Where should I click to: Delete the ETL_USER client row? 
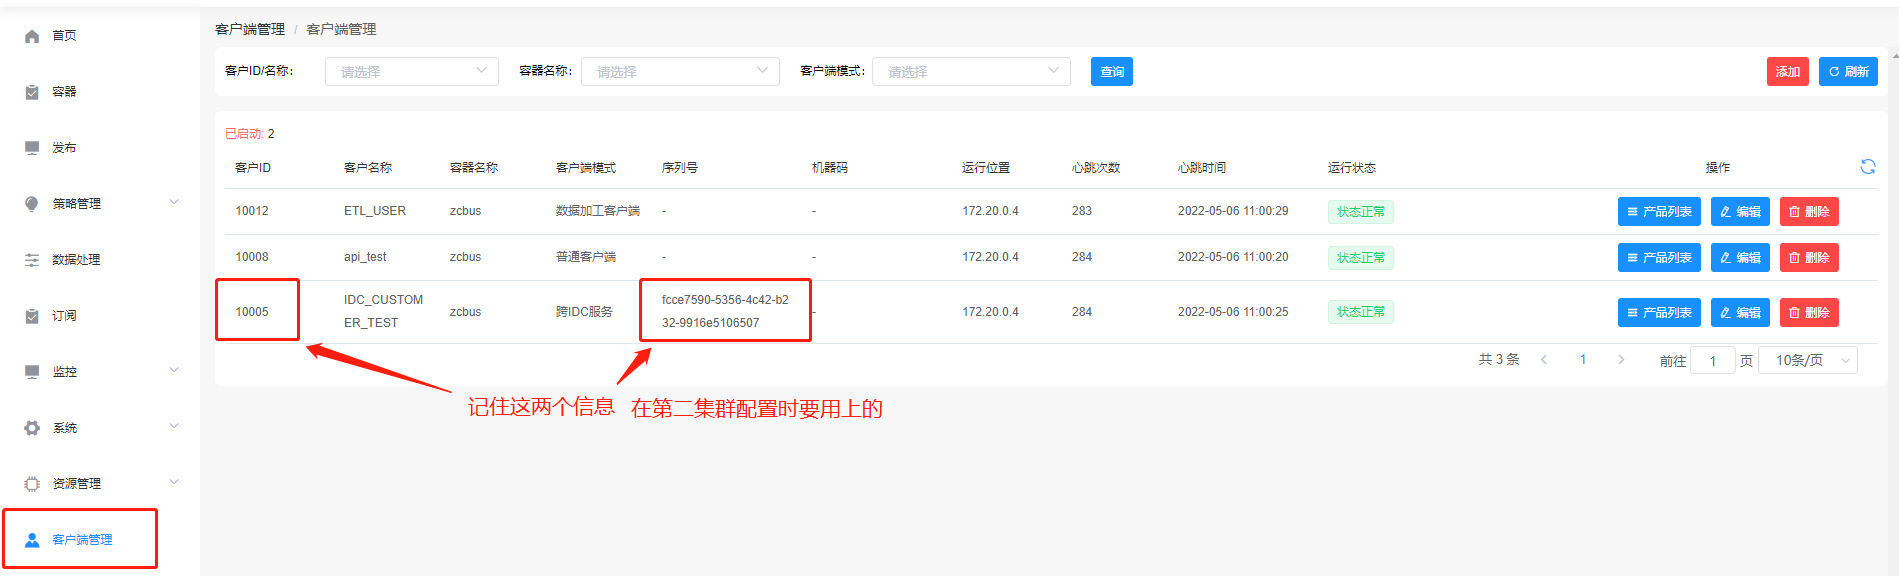(x=1808, y=212)
